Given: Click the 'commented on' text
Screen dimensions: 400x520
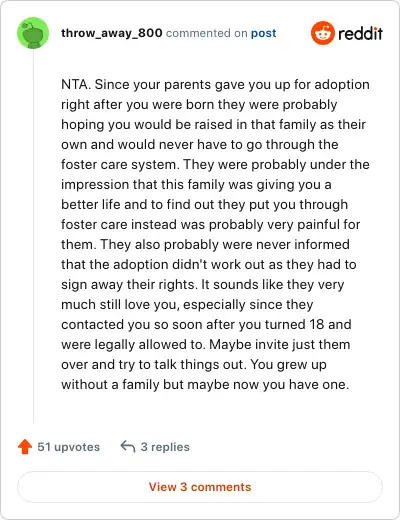Looking at the screenshot, I should pos(206,33).
